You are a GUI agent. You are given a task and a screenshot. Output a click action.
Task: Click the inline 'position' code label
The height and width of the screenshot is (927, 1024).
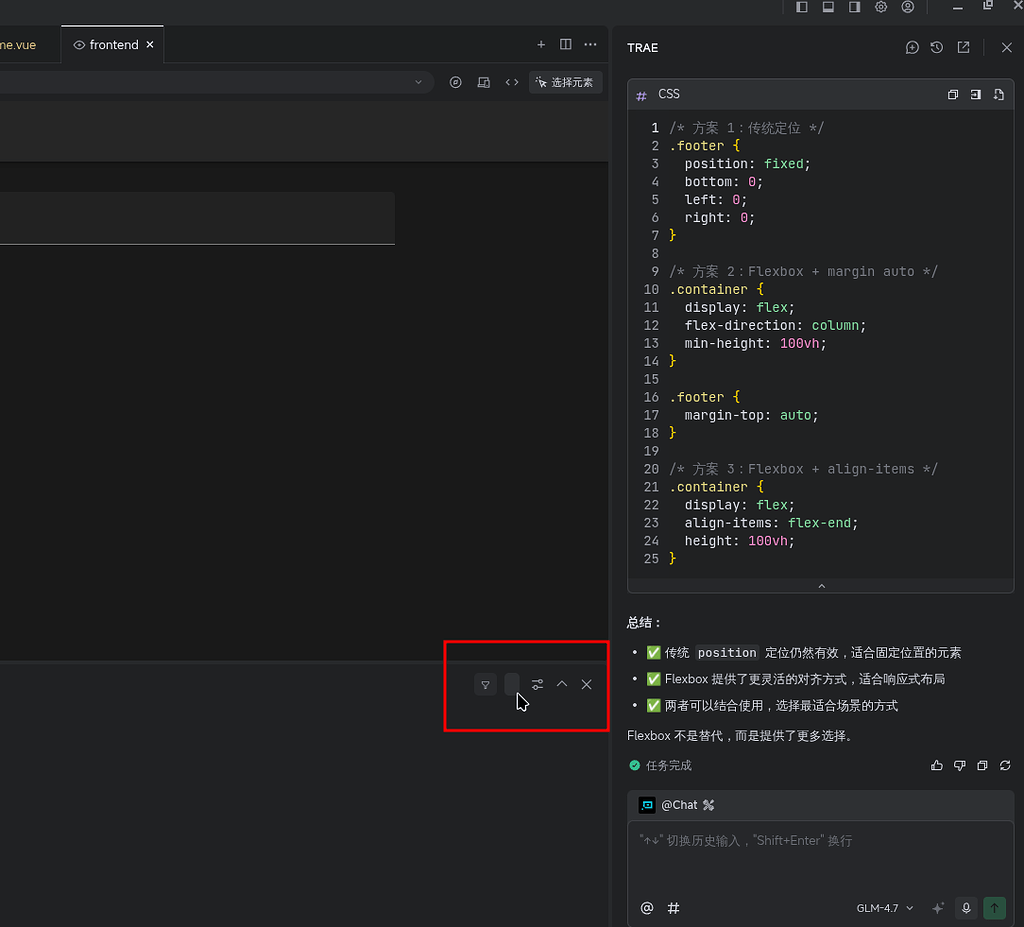tap(726, 653)
